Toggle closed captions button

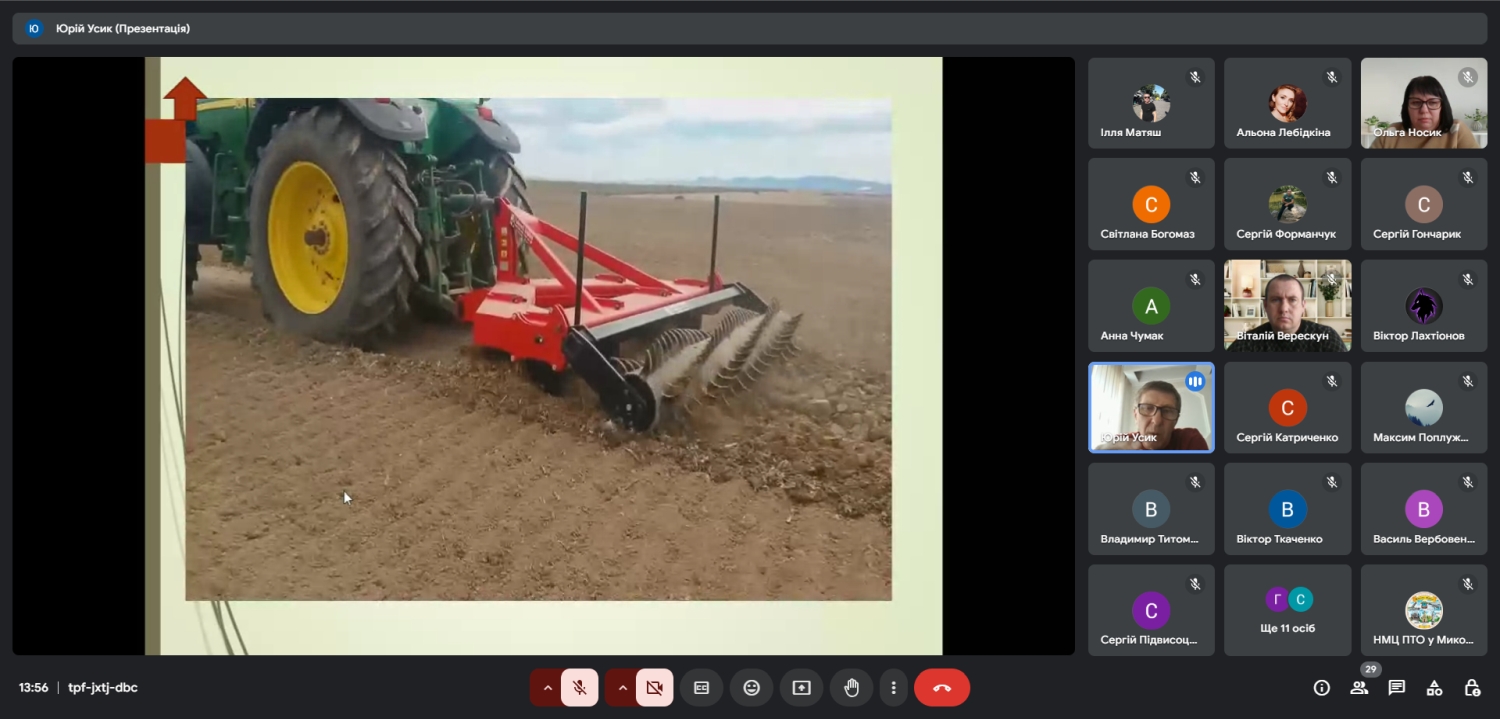point(702,688)
